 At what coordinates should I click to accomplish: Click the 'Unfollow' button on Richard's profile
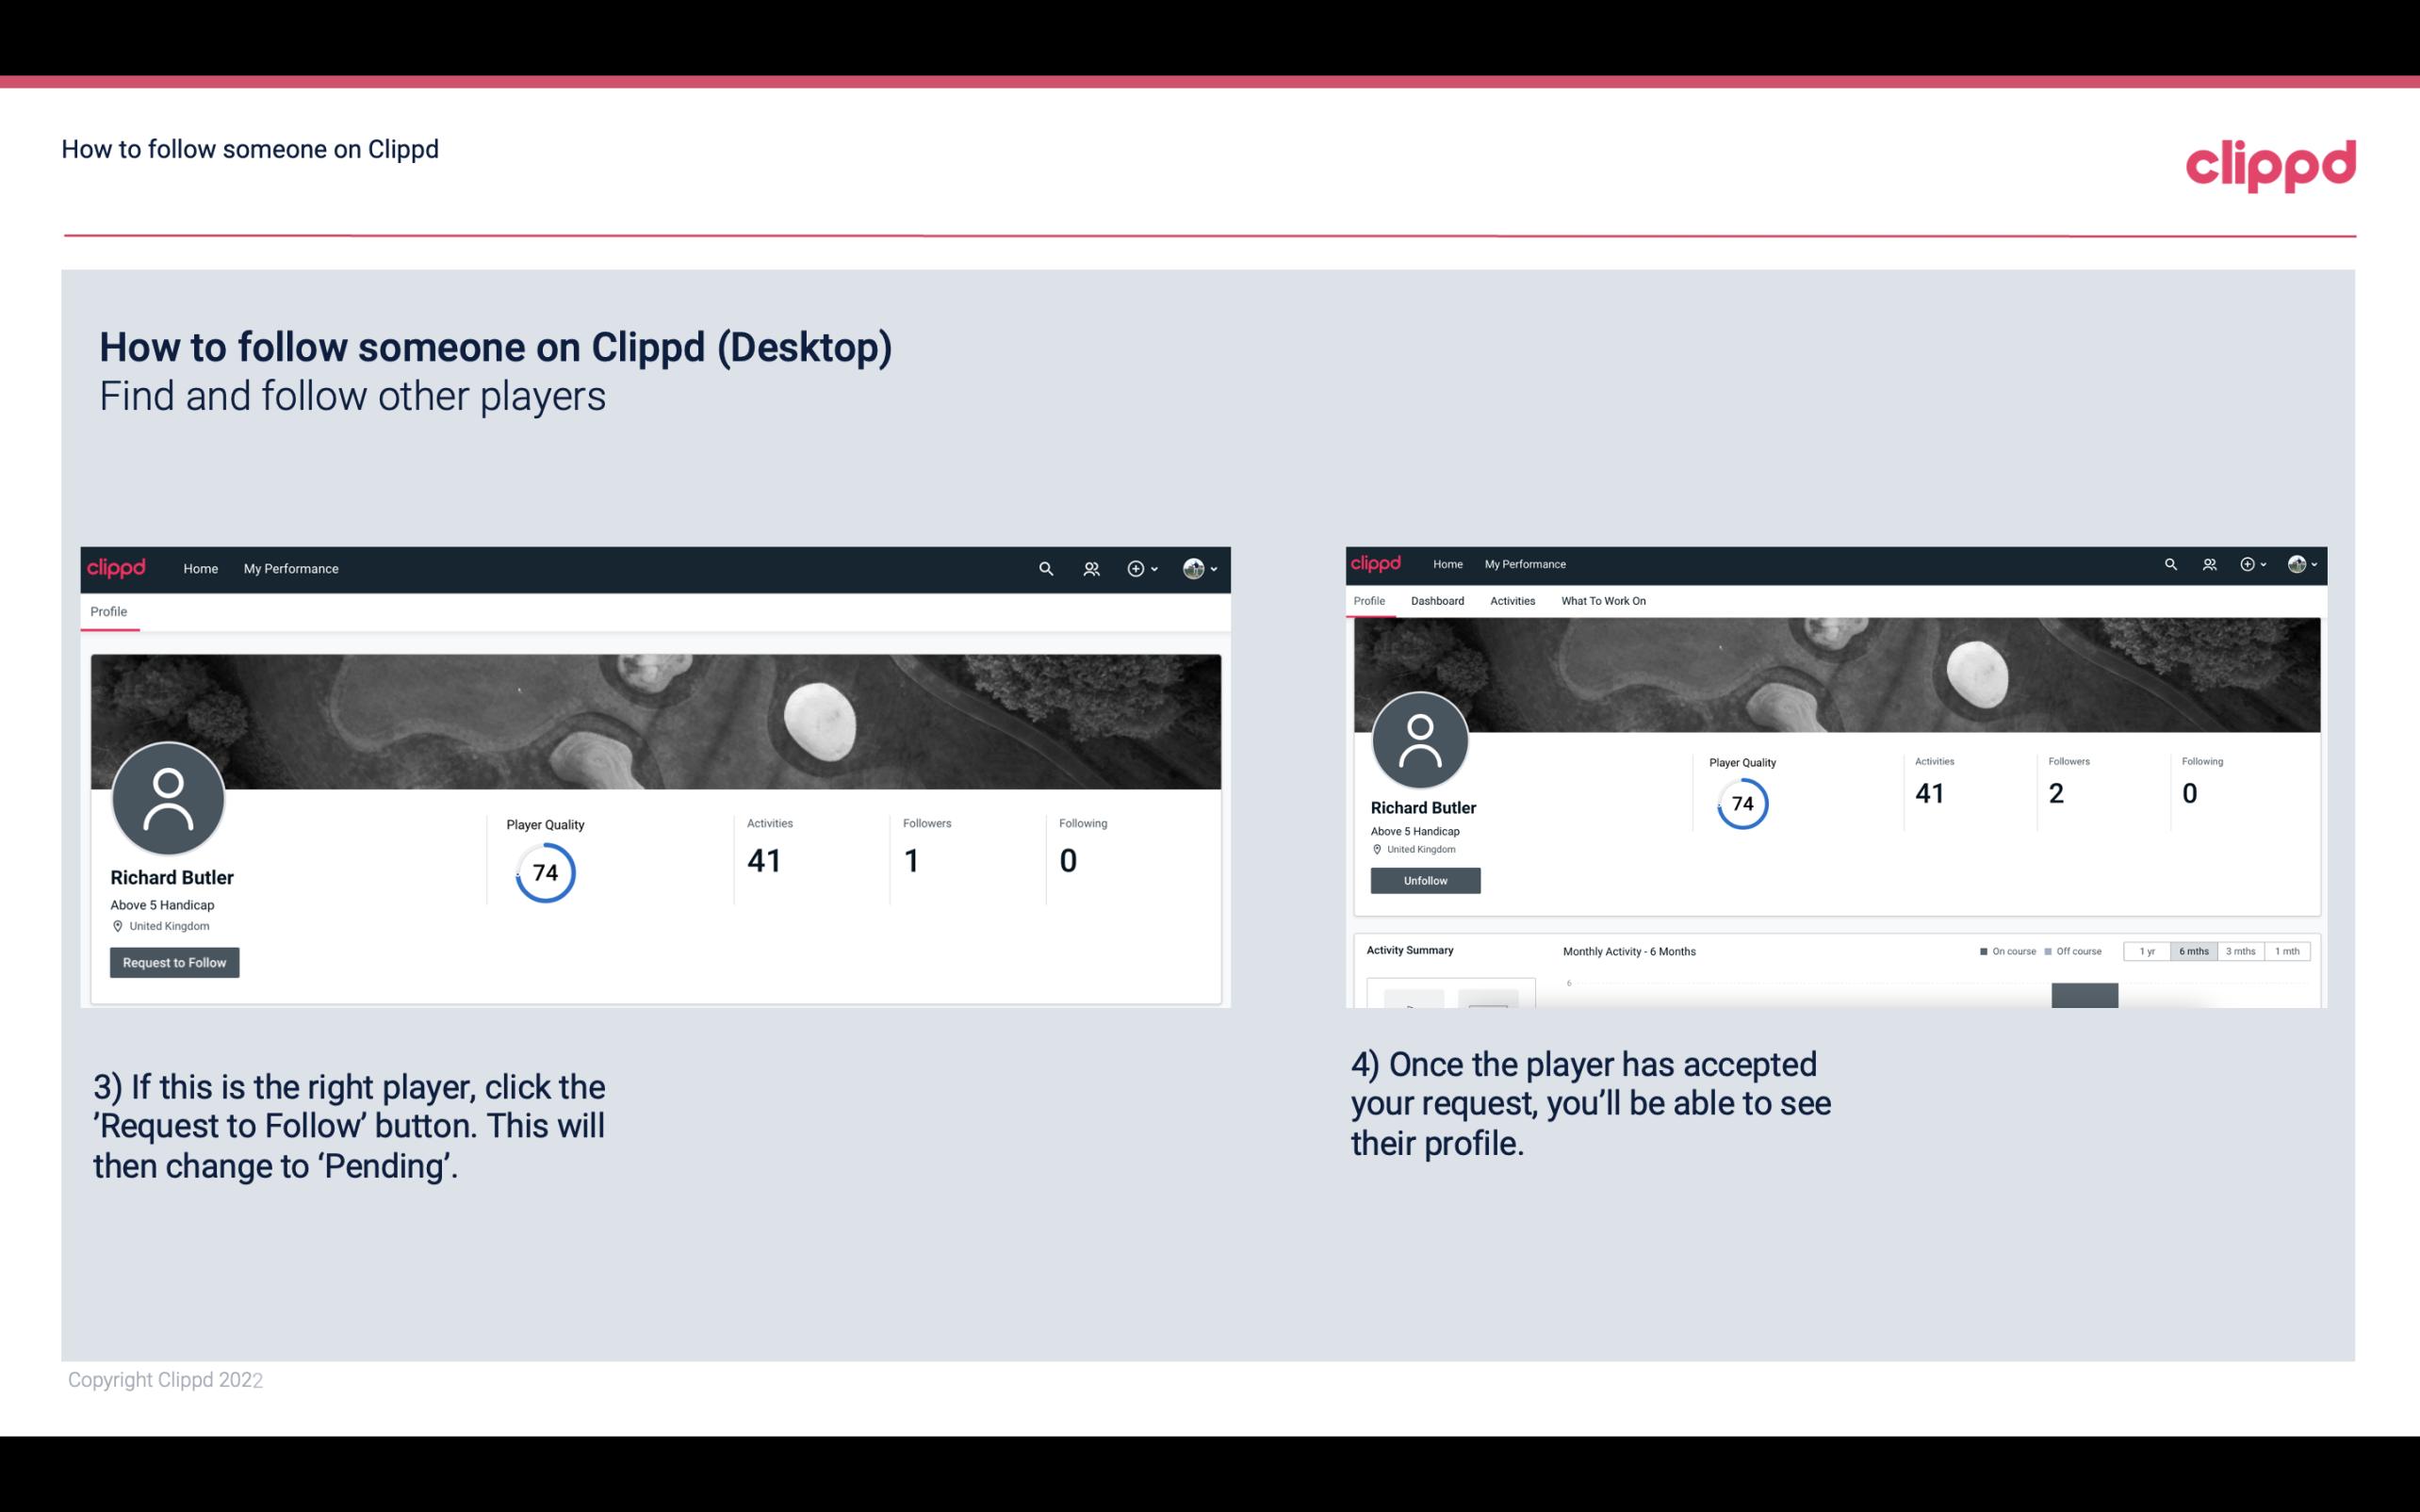1425,880
